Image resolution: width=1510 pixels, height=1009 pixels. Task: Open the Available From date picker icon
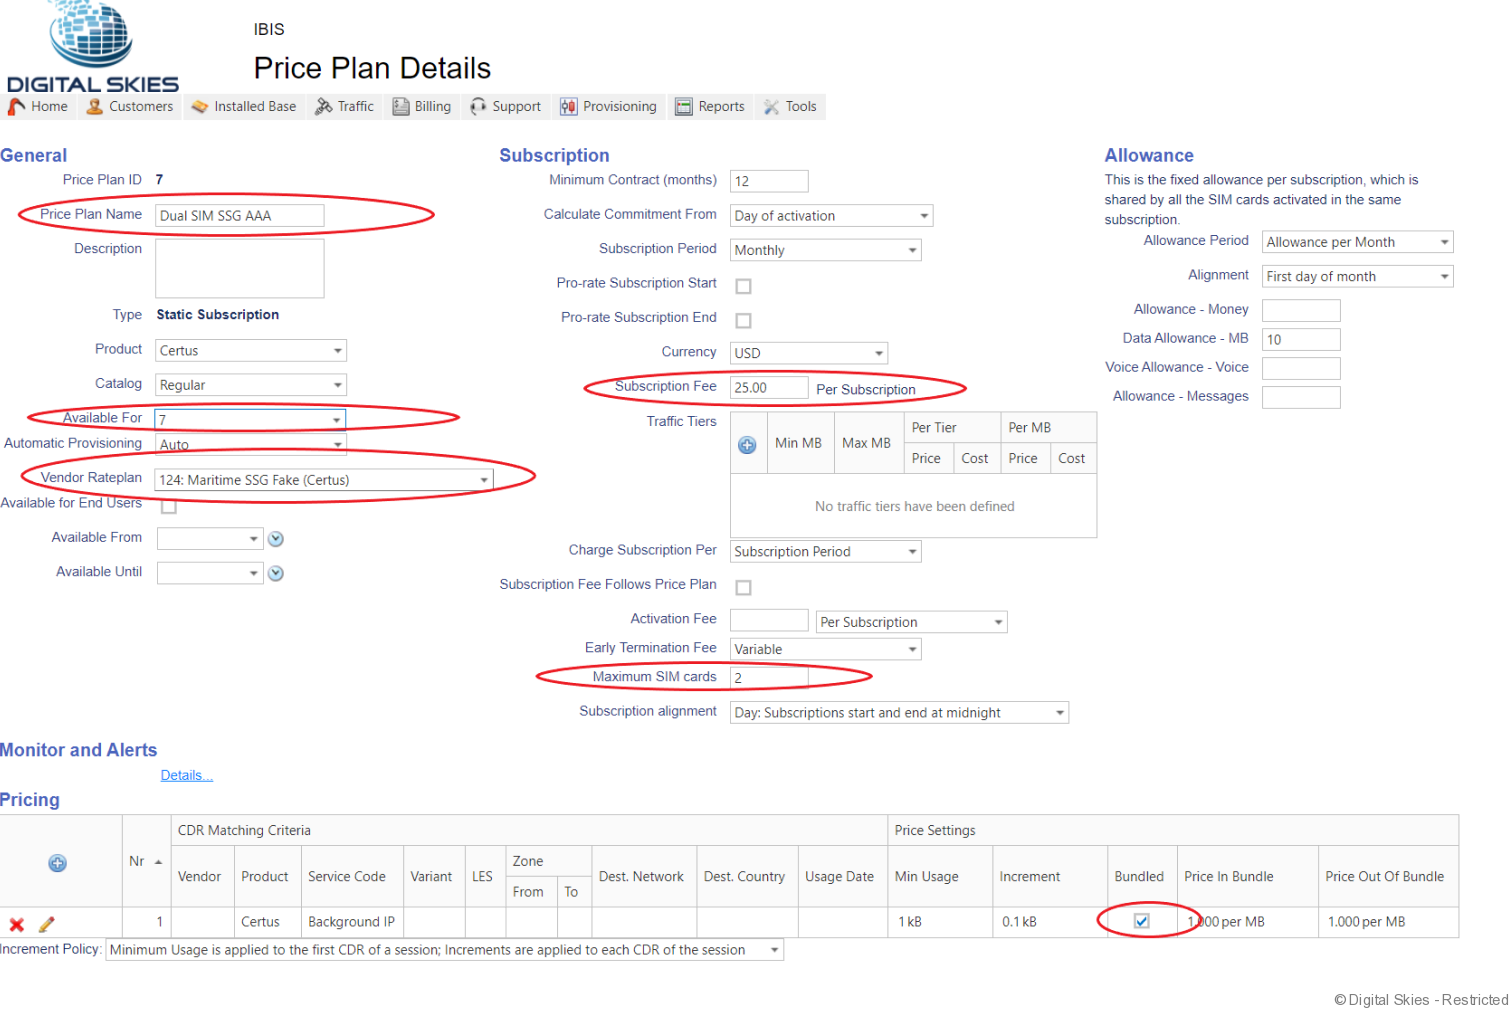point(276,539)
